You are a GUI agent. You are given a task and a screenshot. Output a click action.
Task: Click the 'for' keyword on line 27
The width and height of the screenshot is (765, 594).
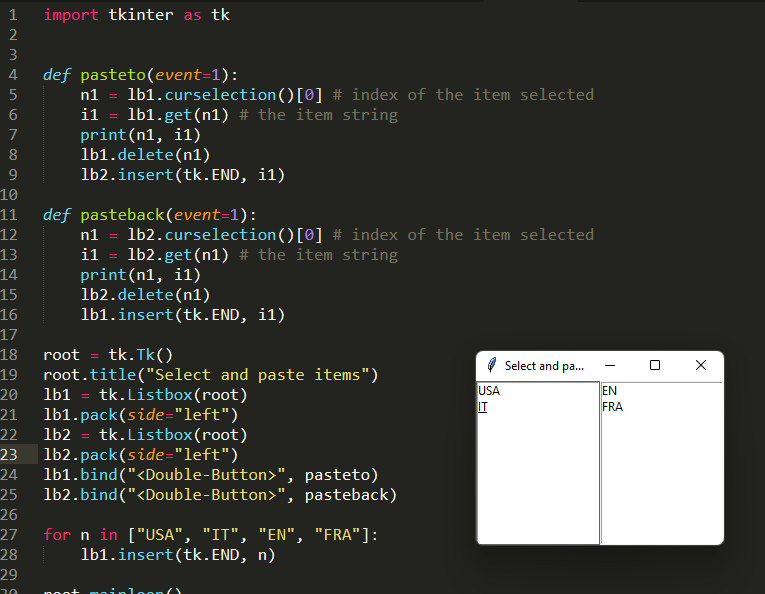click(57, 535)
